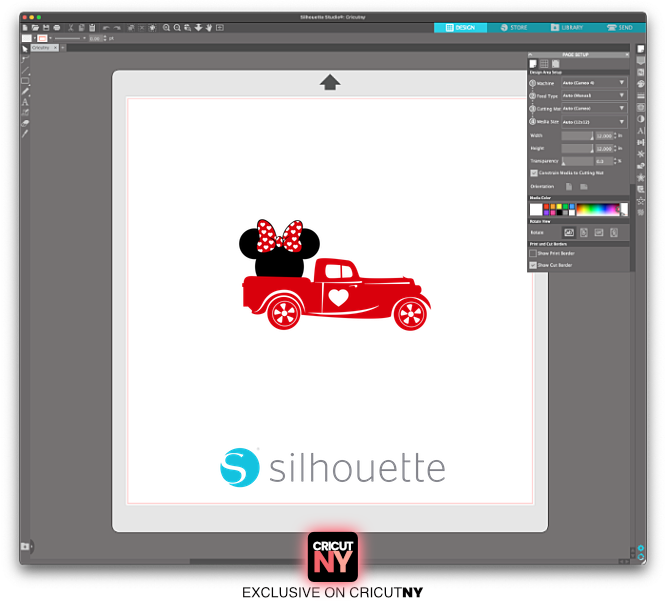This screenshot has height=604, width=665.
Task: Open a file using the folder icon
Action: click(x=35, y=28)
